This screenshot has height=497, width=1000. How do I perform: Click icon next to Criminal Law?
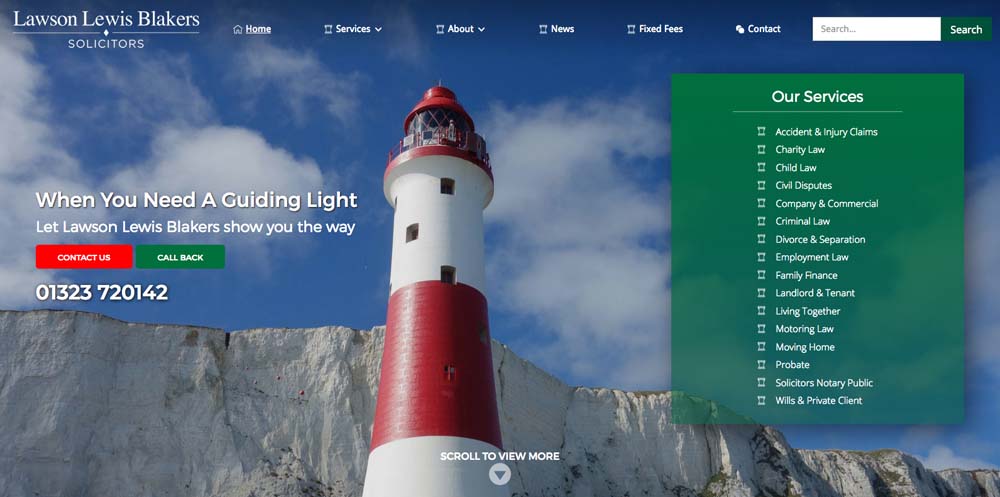point(761,221)
